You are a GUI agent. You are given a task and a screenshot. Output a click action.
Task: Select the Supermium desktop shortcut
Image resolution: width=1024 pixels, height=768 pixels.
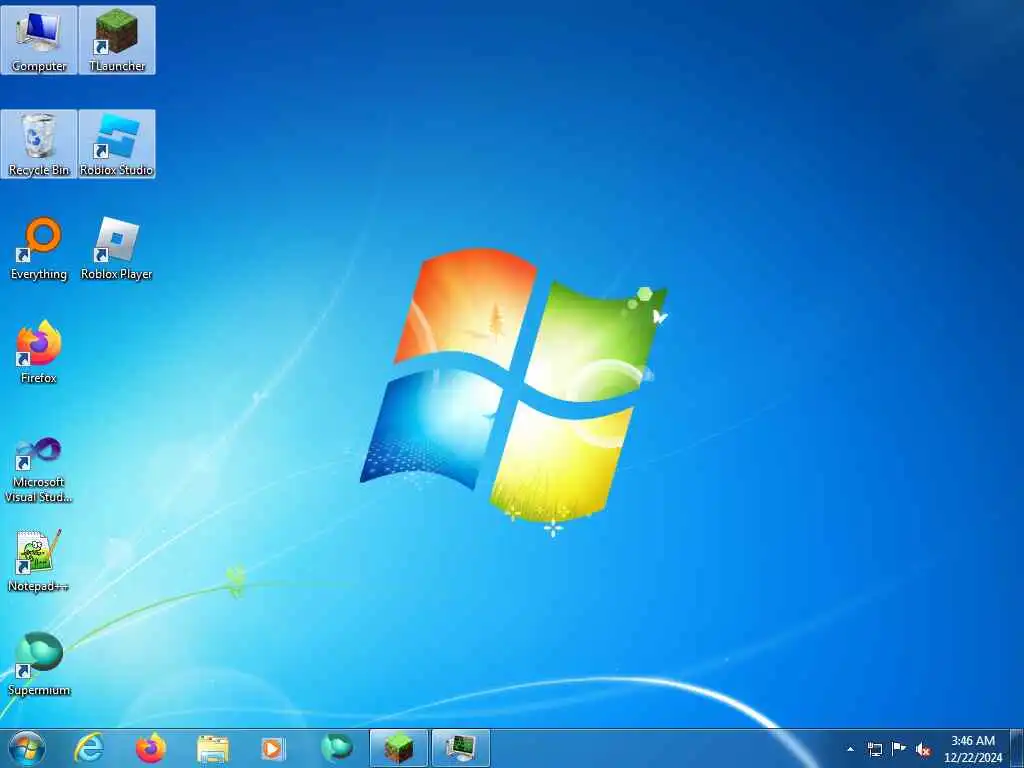pos(39,664)
